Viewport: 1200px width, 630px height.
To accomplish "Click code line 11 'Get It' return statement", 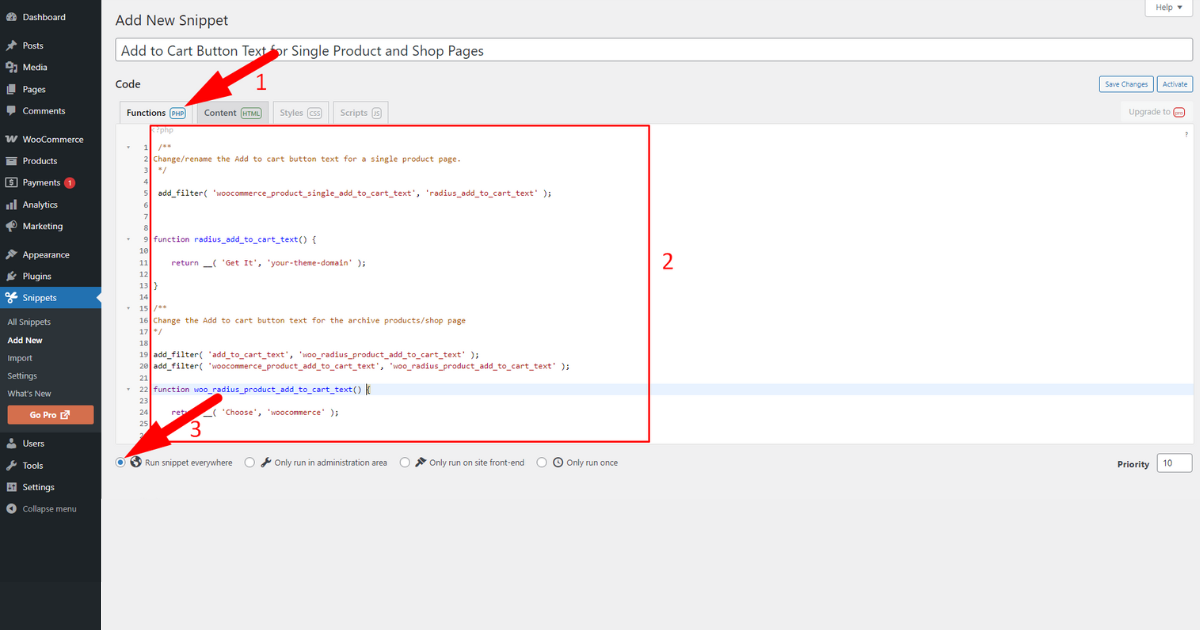I will 268,263.
